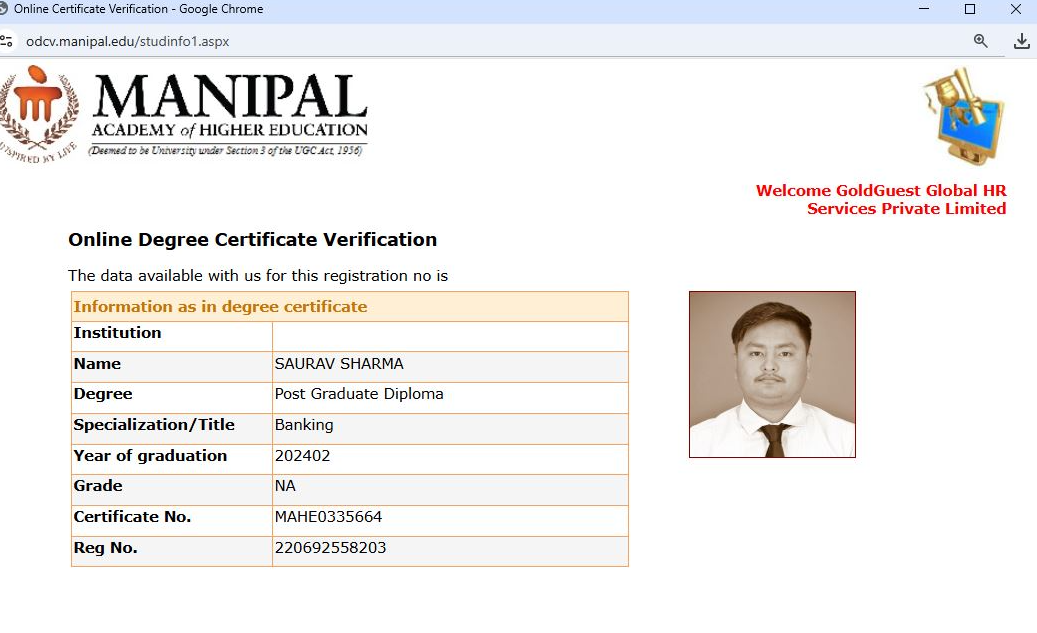Image resolution: width=1037 pixels, height=633 pixels.
Task: Minimize the Chrome window
Action: [922, 9]
